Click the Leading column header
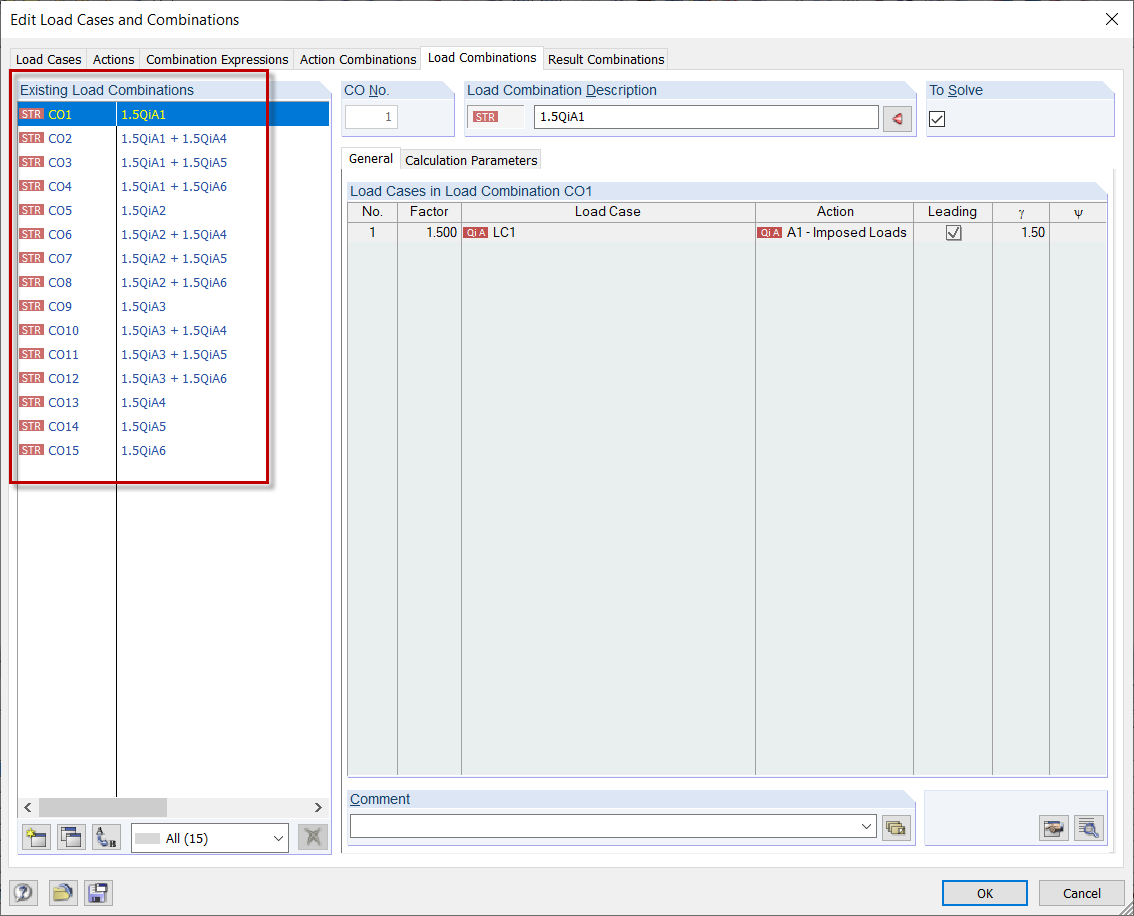1134x916 pixels. (x=952, y=212)
